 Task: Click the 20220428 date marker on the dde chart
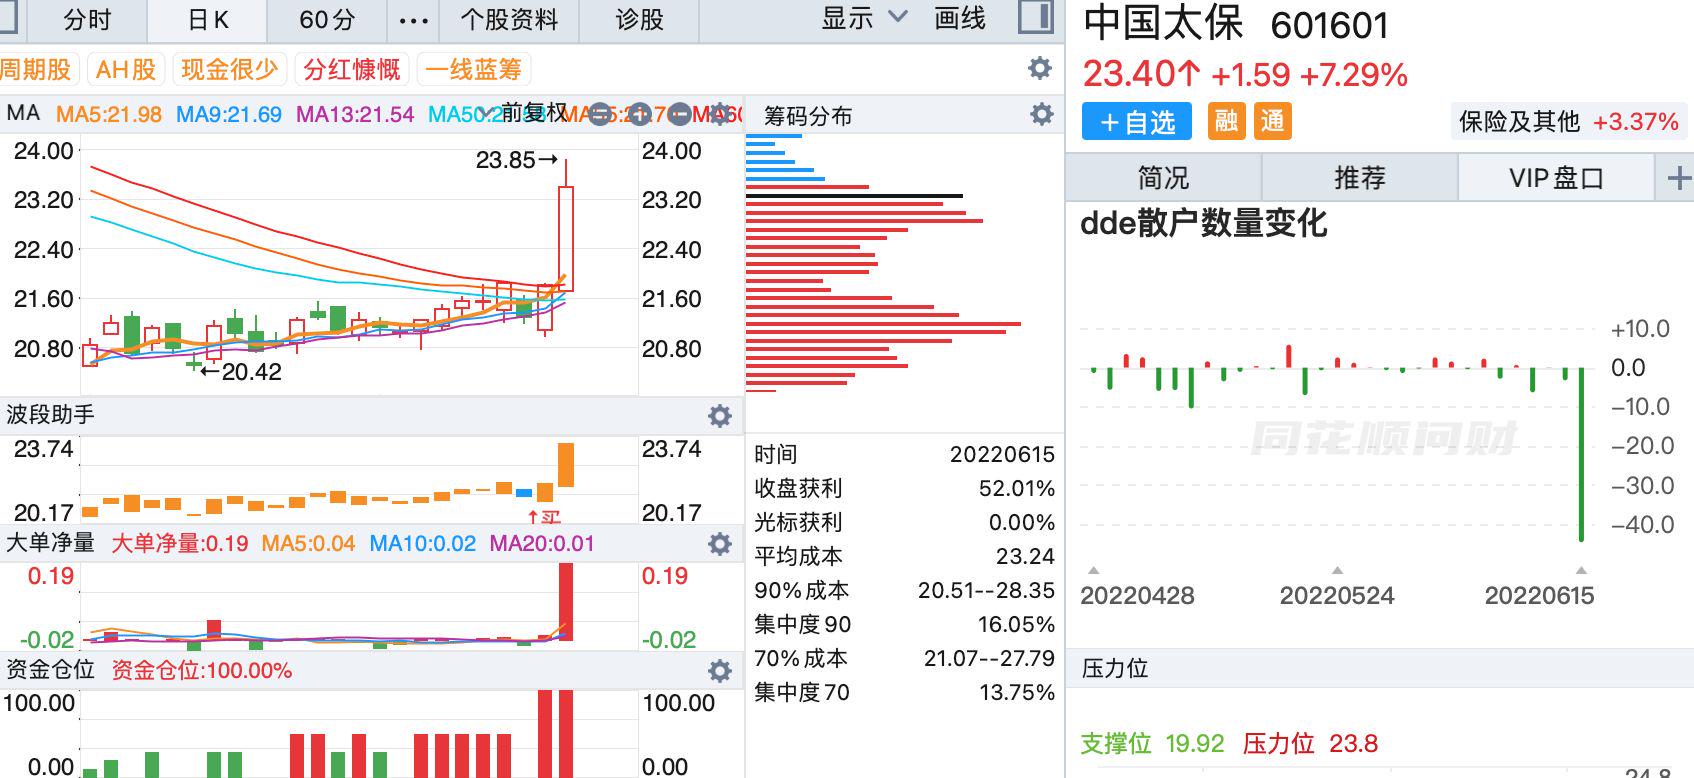click(x=1137, y=596)
